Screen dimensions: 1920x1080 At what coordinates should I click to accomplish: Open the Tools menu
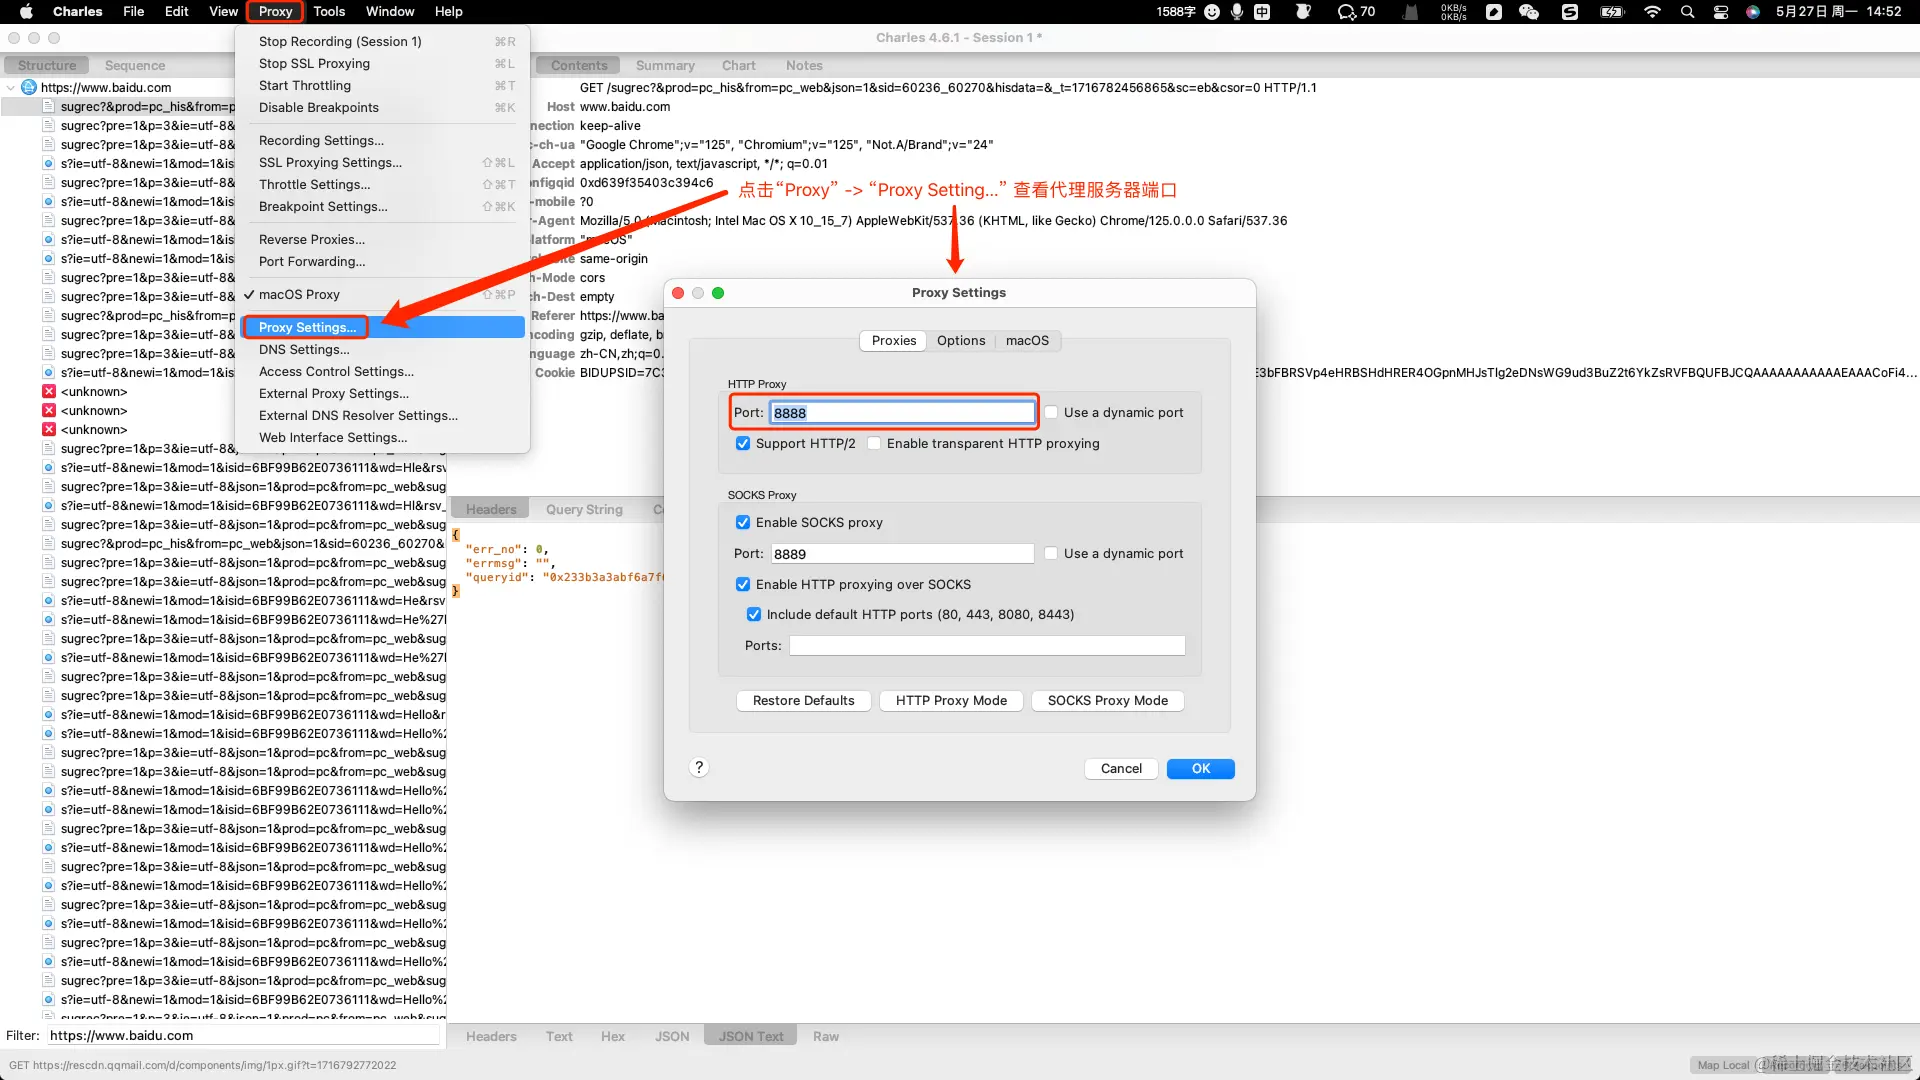click(328, 12)
